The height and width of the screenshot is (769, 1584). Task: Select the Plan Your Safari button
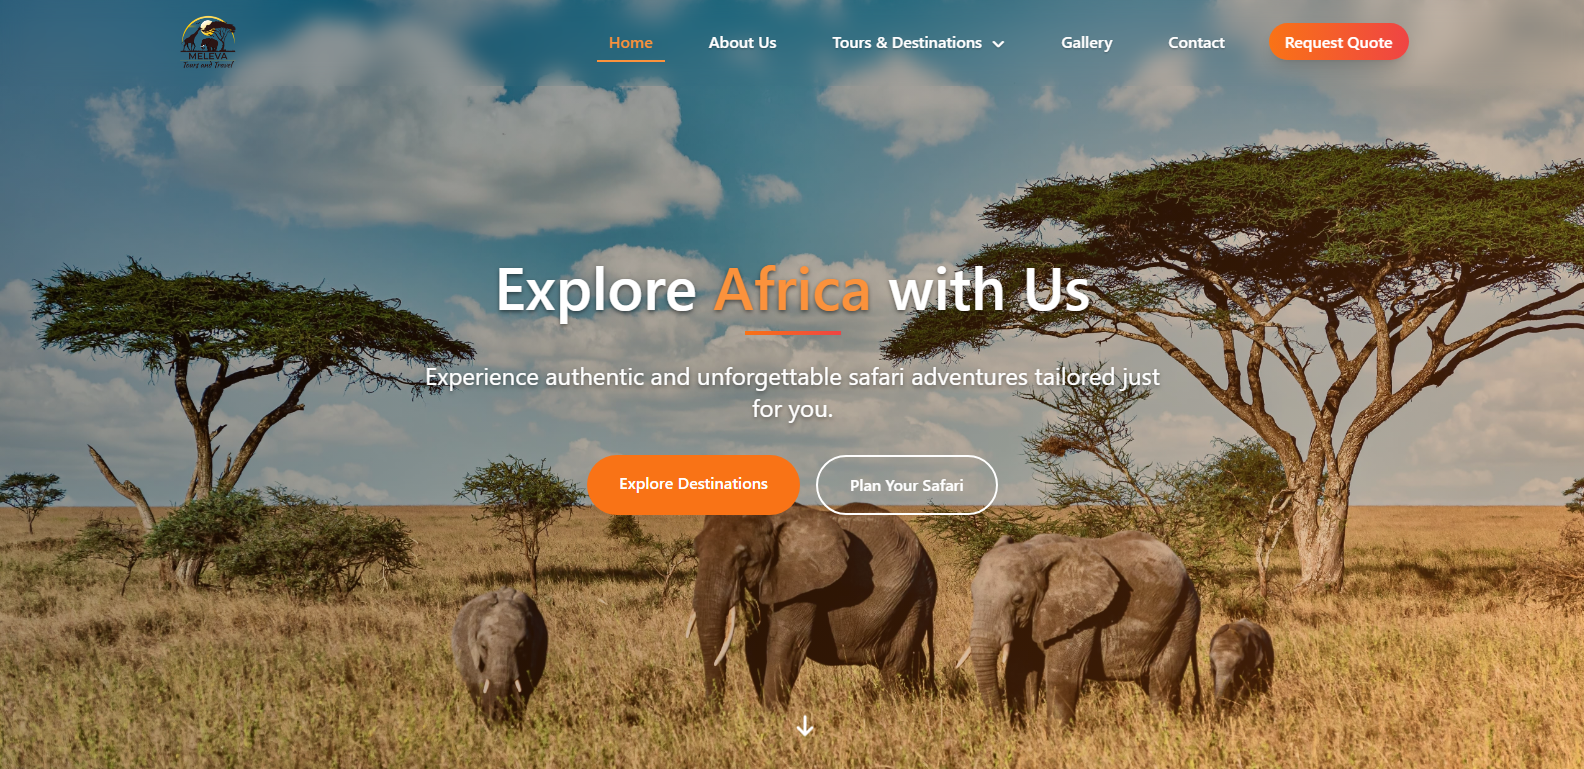(907, 485)
